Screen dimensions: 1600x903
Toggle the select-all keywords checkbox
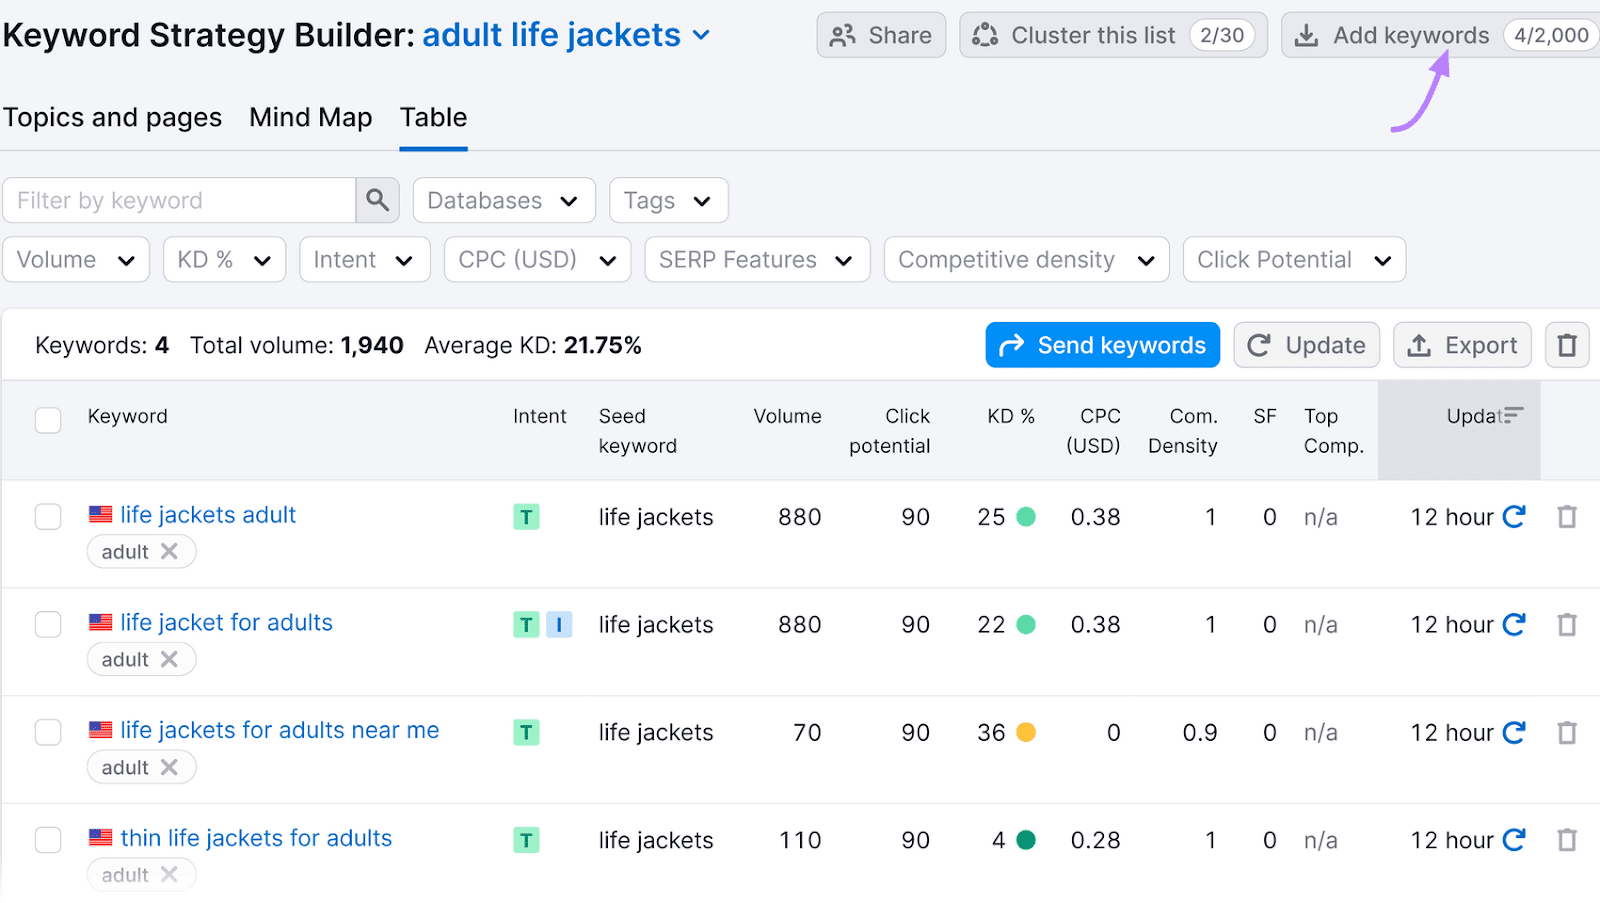48,419
